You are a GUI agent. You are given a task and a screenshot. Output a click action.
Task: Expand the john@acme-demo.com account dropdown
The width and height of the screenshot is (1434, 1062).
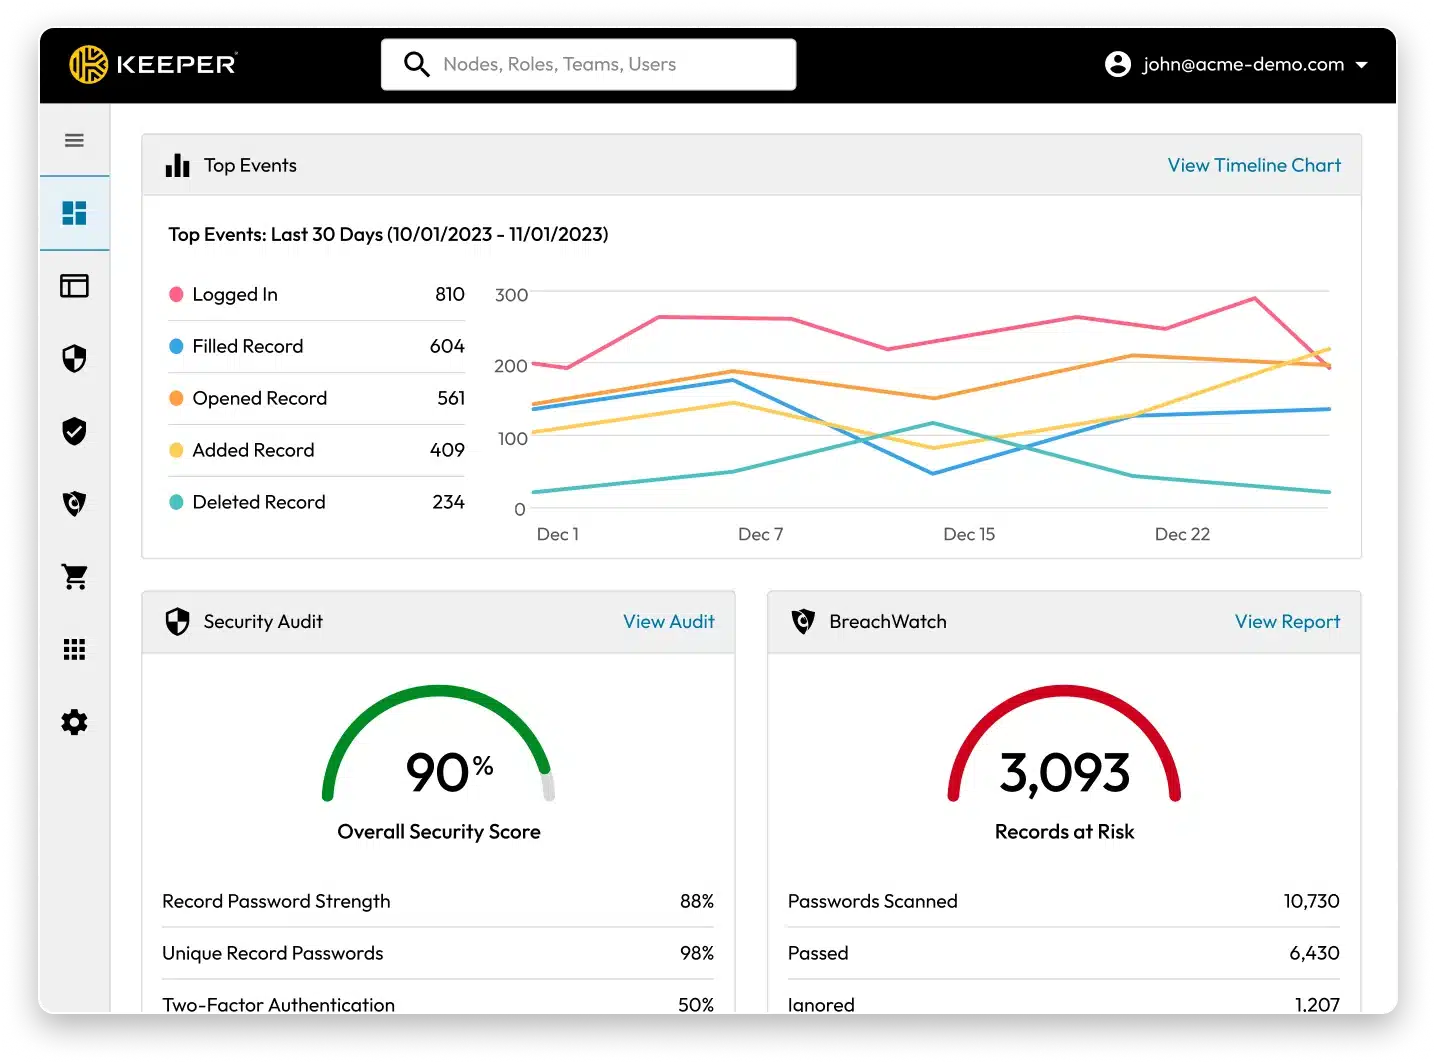point(1361,65)
